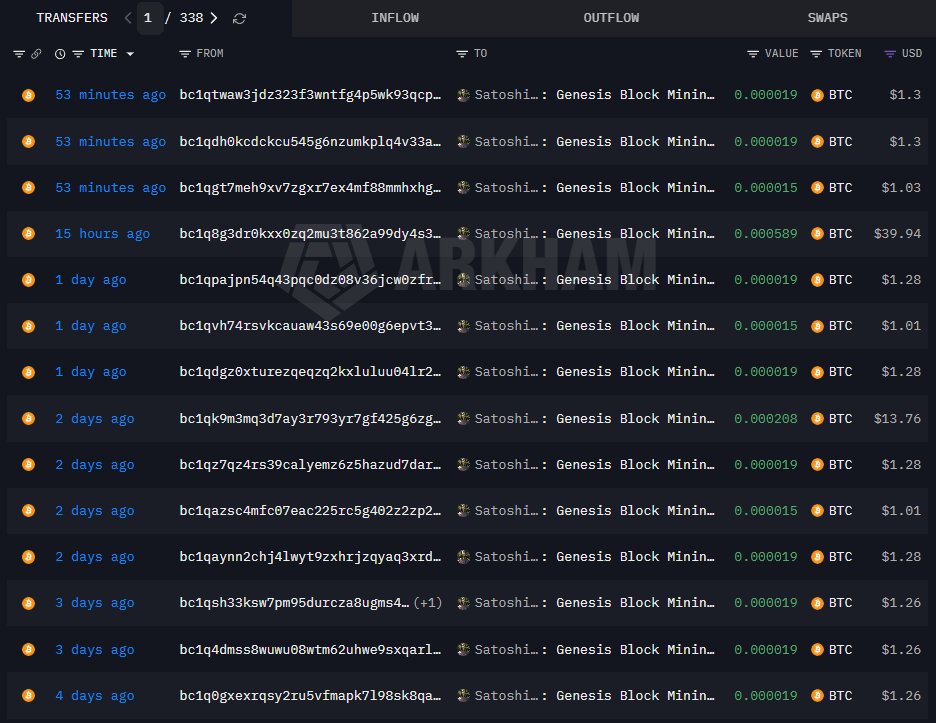Image resolution: width=936 pixels, height=723 pixels.
Task: Click the link icon in the header
Action: point(36,54)
